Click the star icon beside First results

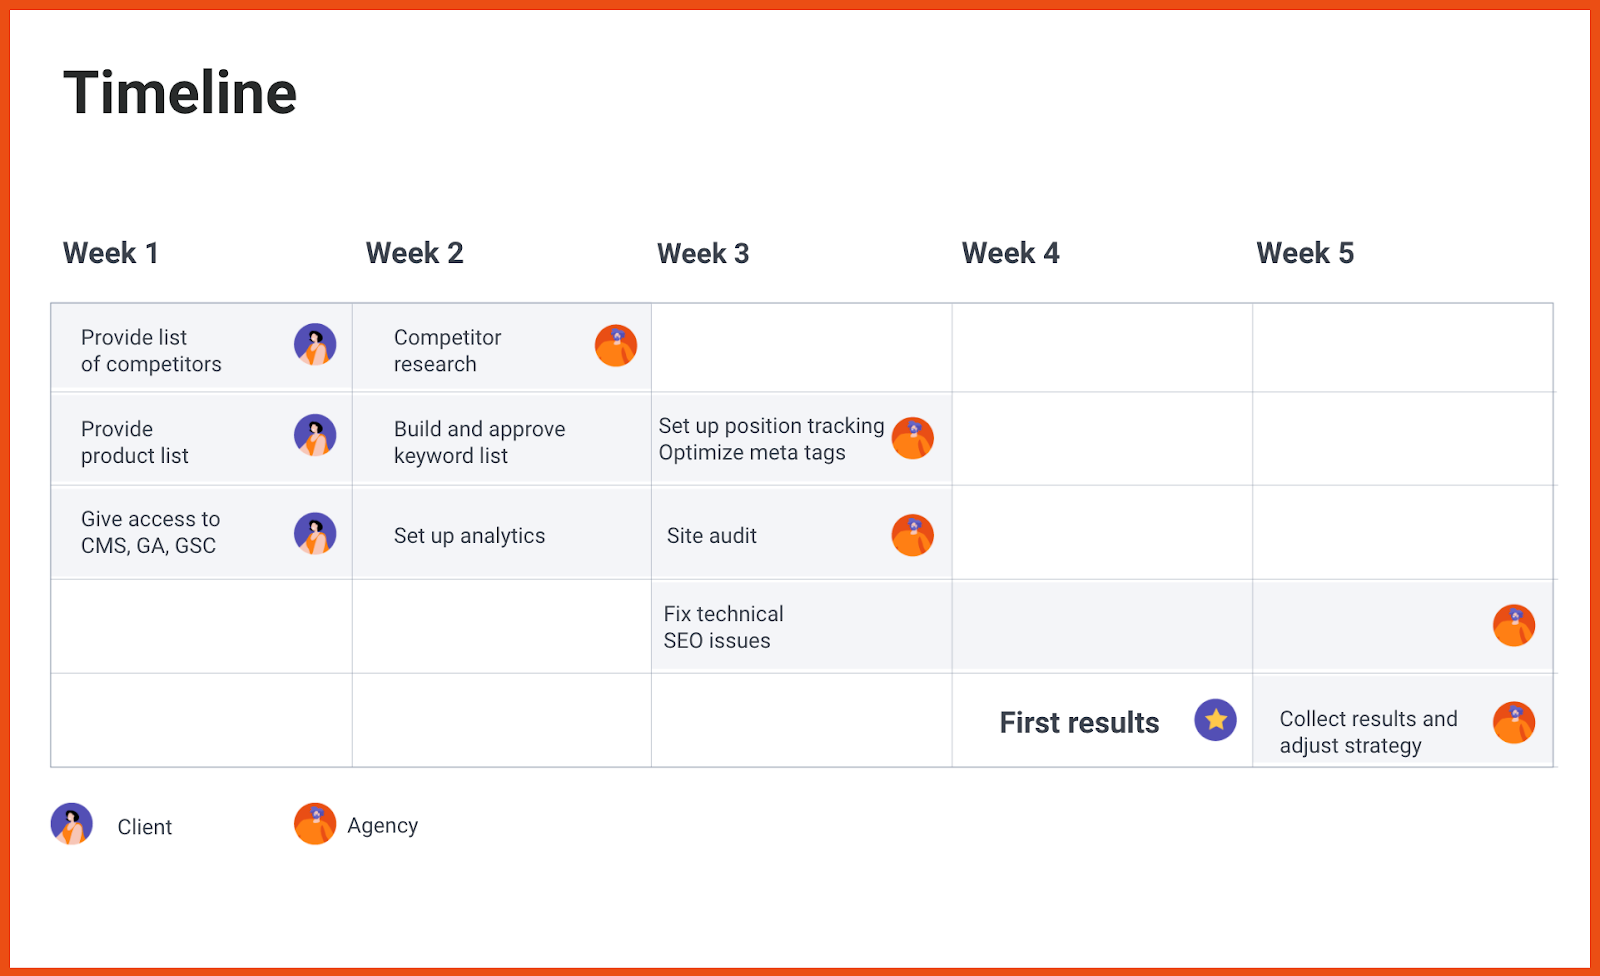pos(1216,720)
